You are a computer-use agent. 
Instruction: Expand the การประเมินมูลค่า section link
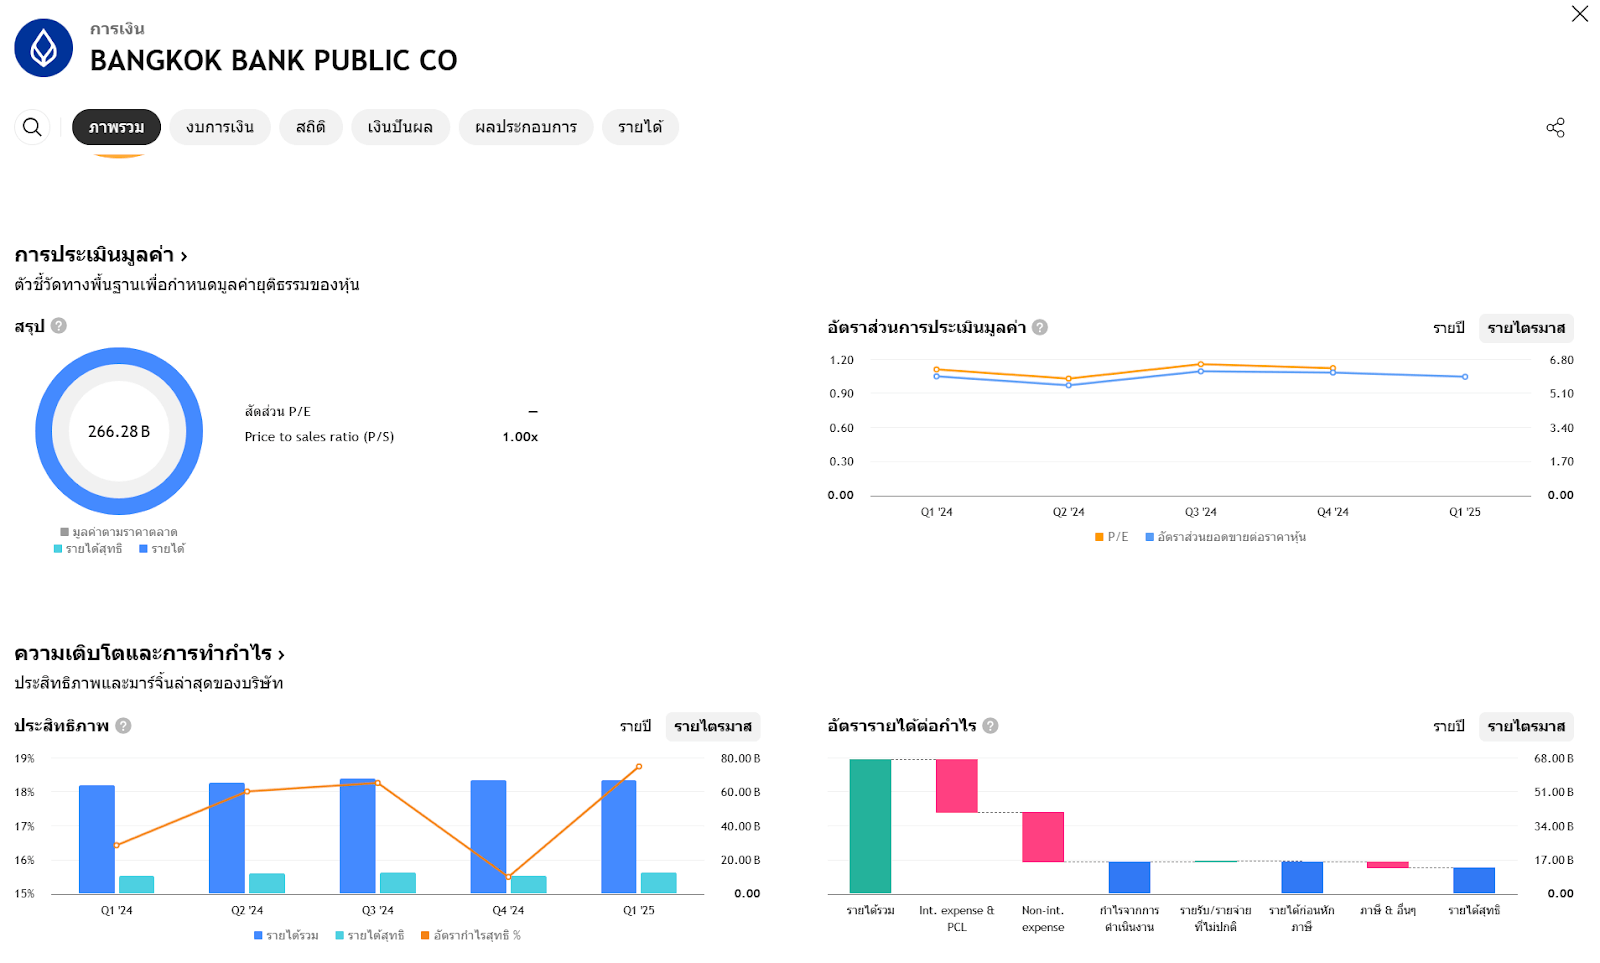click(101, 255)
